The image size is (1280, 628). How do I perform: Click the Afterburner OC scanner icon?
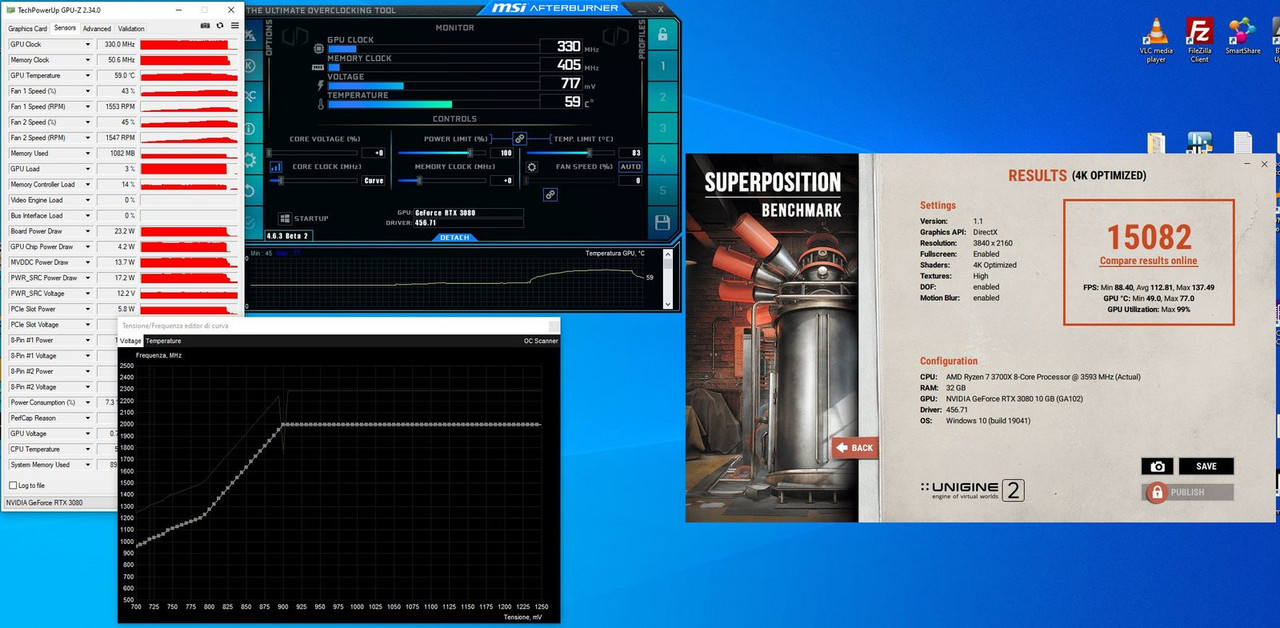click(x=250, y=96)
